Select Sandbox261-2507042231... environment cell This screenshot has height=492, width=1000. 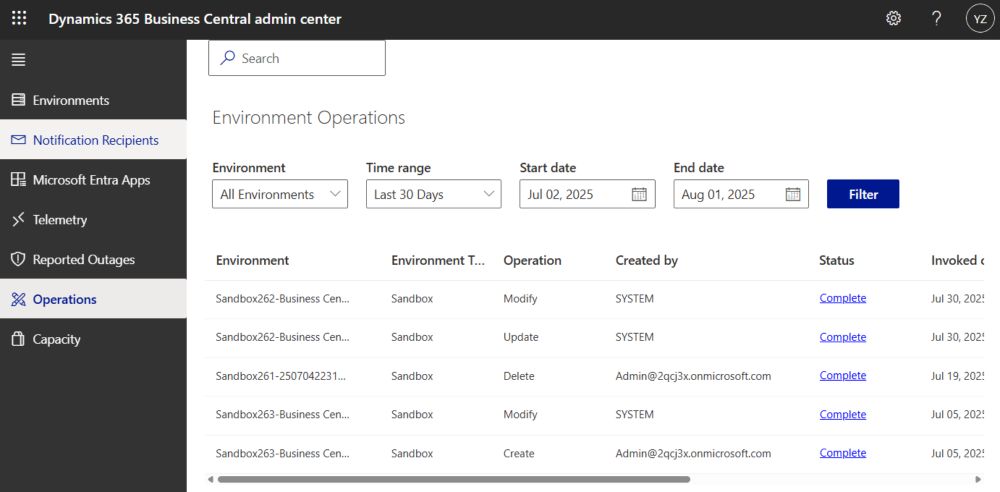281,376
